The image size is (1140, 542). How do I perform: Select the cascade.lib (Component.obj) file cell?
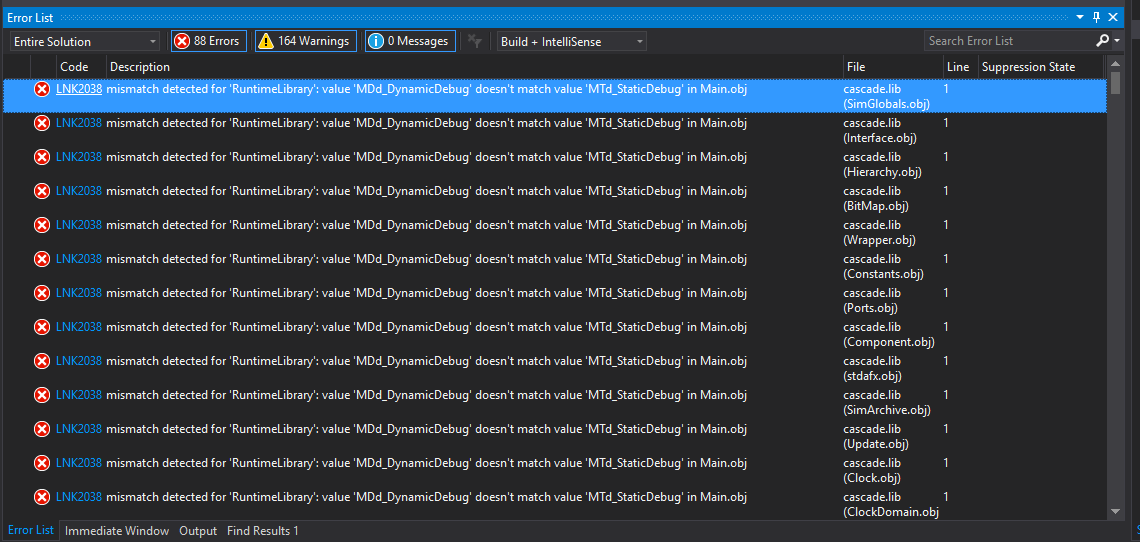click(x=888, y=334)
